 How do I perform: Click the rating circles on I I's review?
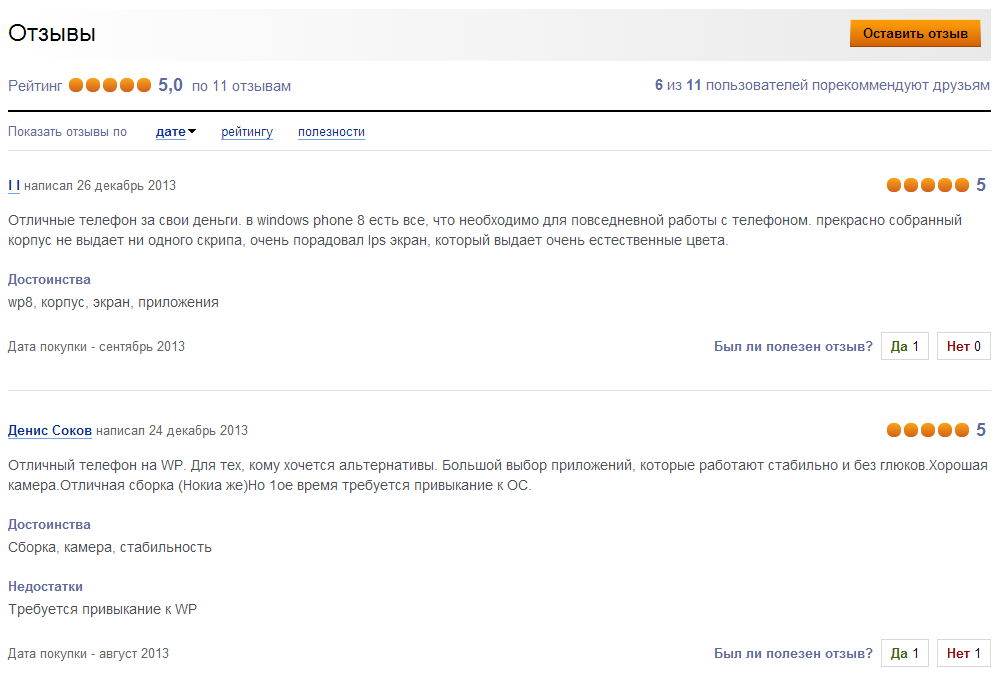pos(928,185)
